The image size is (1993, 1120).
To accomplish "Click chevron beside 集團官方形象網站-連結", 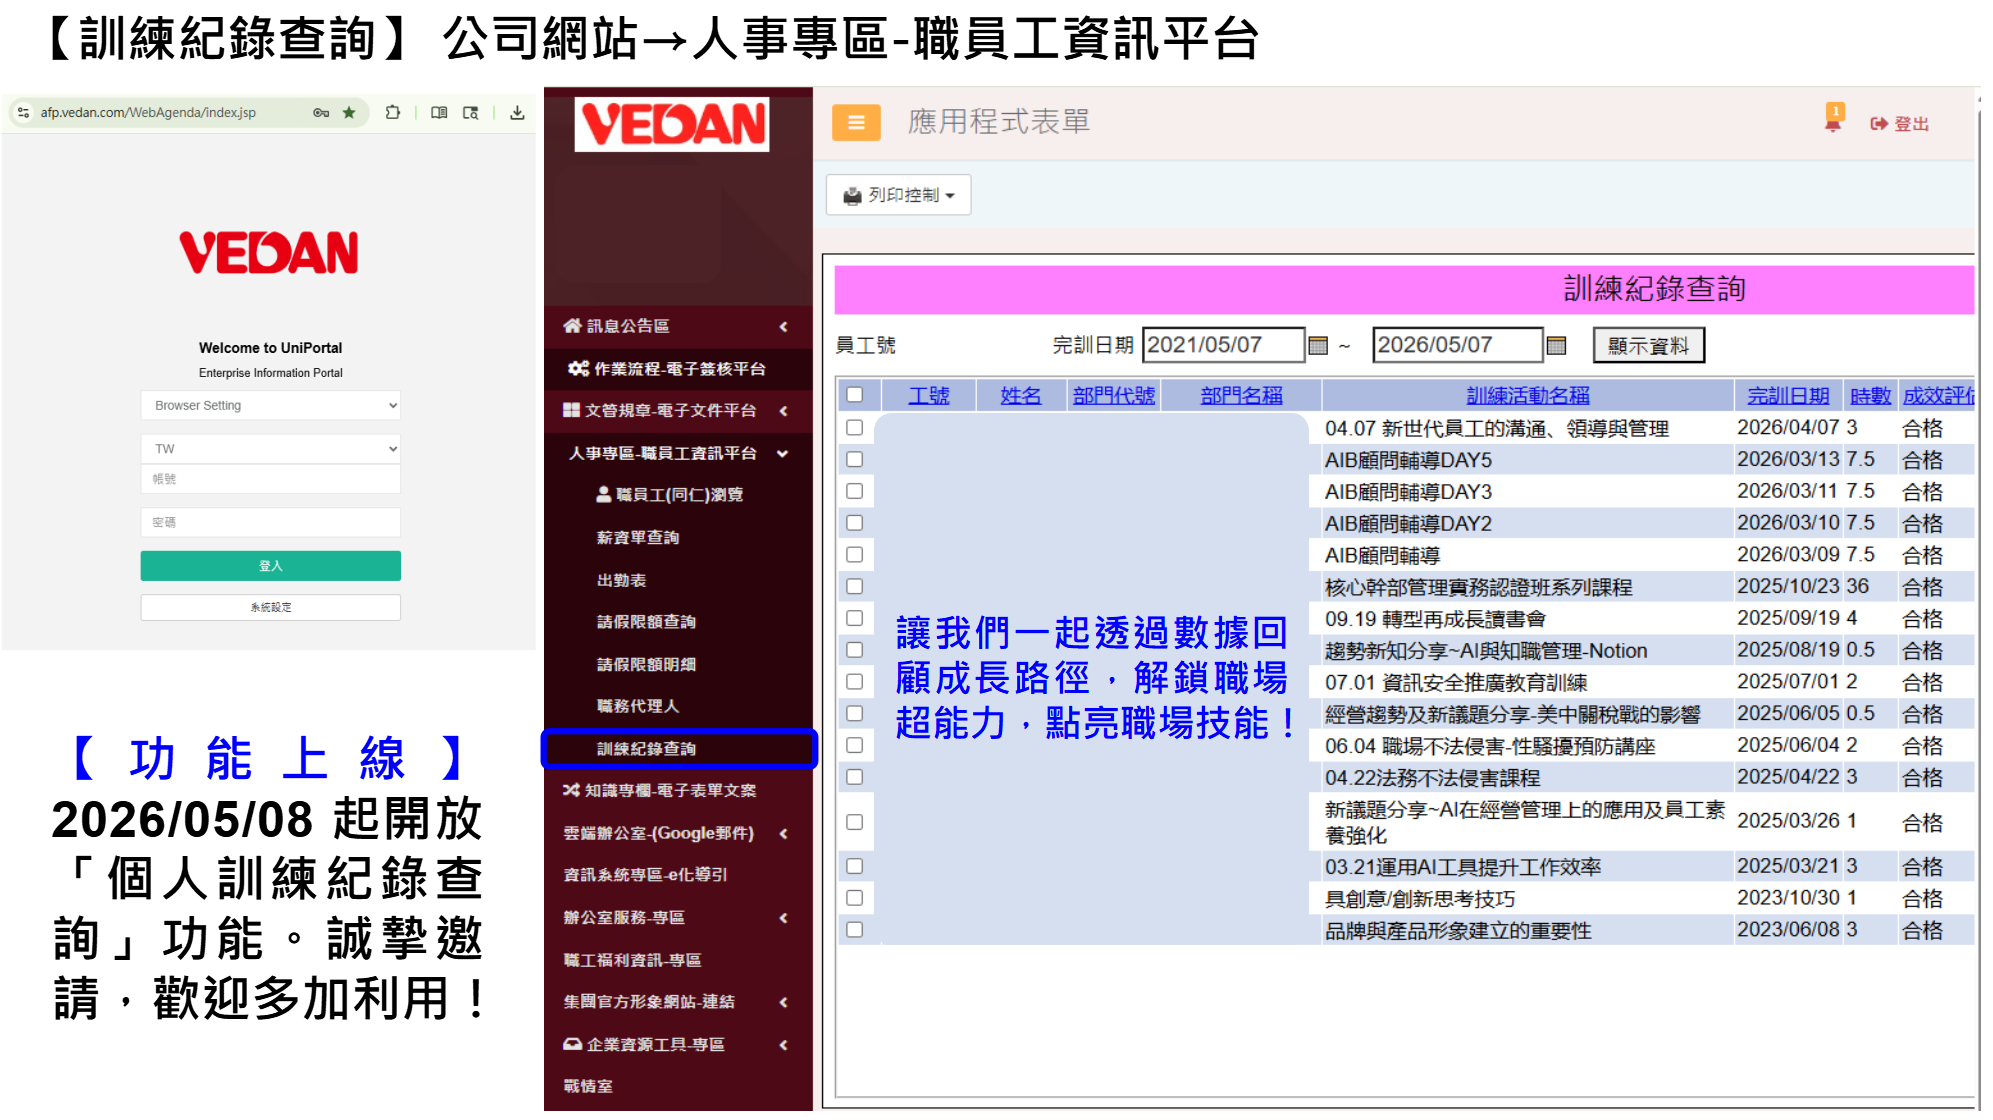I will [783, 1002].
